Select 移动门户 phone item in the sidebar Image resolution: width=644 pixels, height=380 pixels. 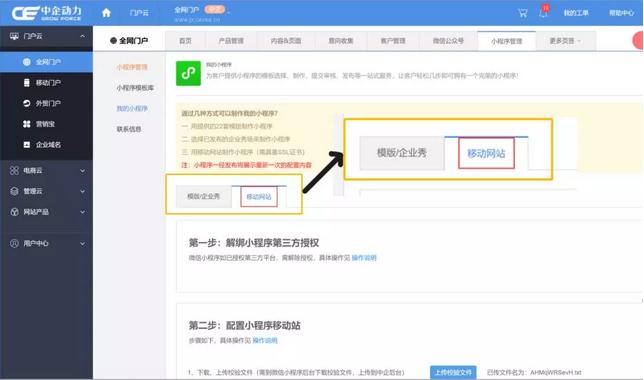(x=46, y=83)
